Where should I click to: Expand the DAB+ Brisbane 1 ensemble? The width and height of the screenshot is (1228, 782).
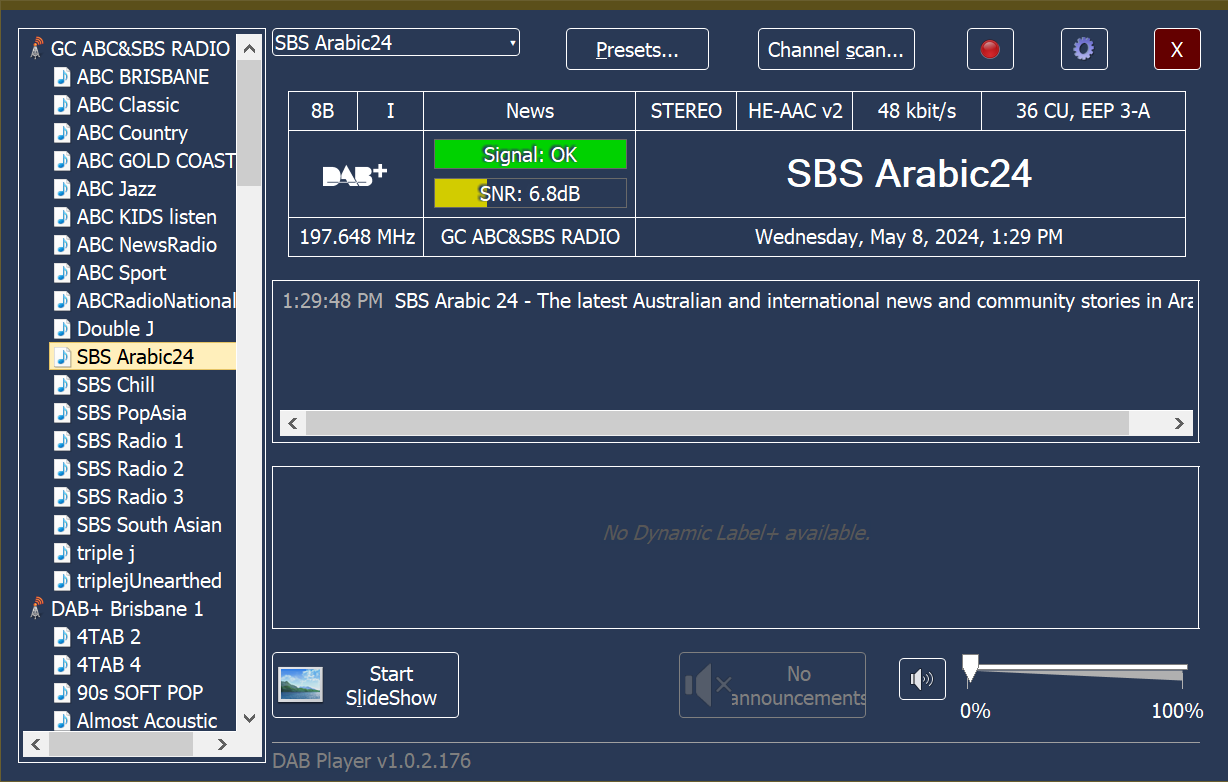127,609
